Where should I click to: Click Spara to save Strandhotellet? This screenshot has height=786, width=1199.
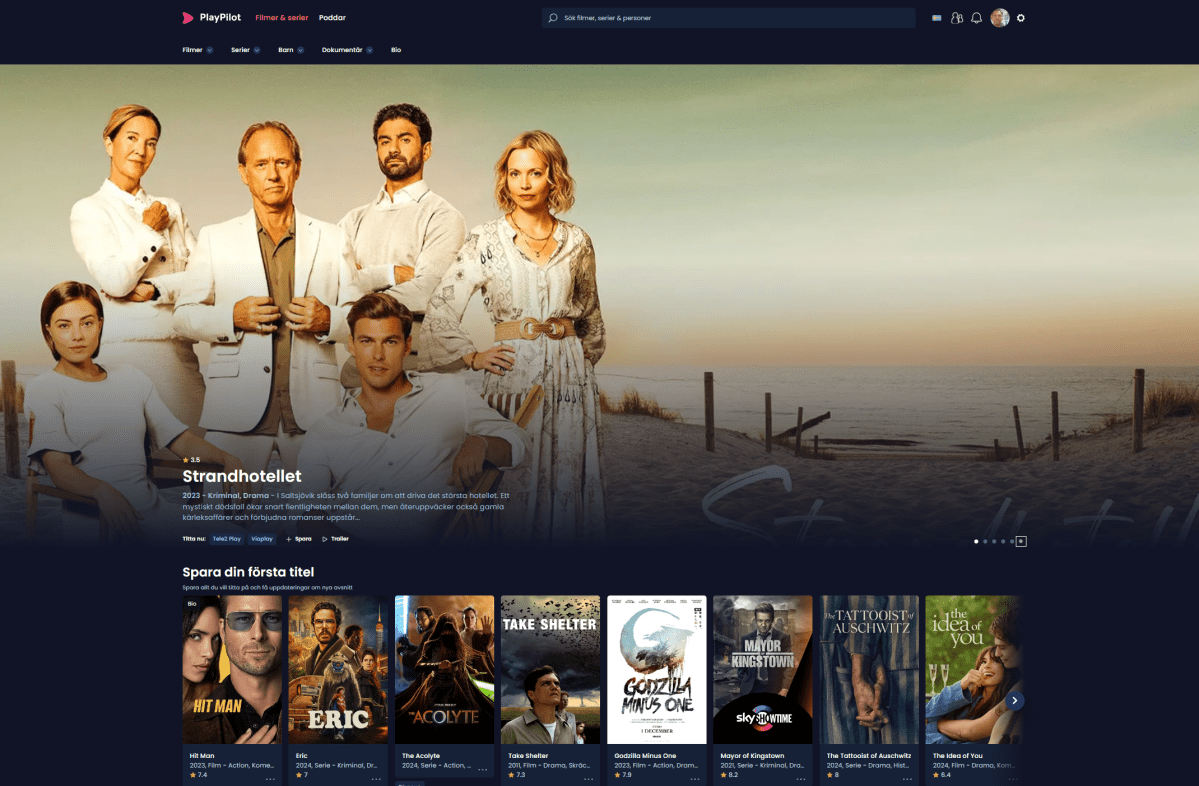click(299, 539)
